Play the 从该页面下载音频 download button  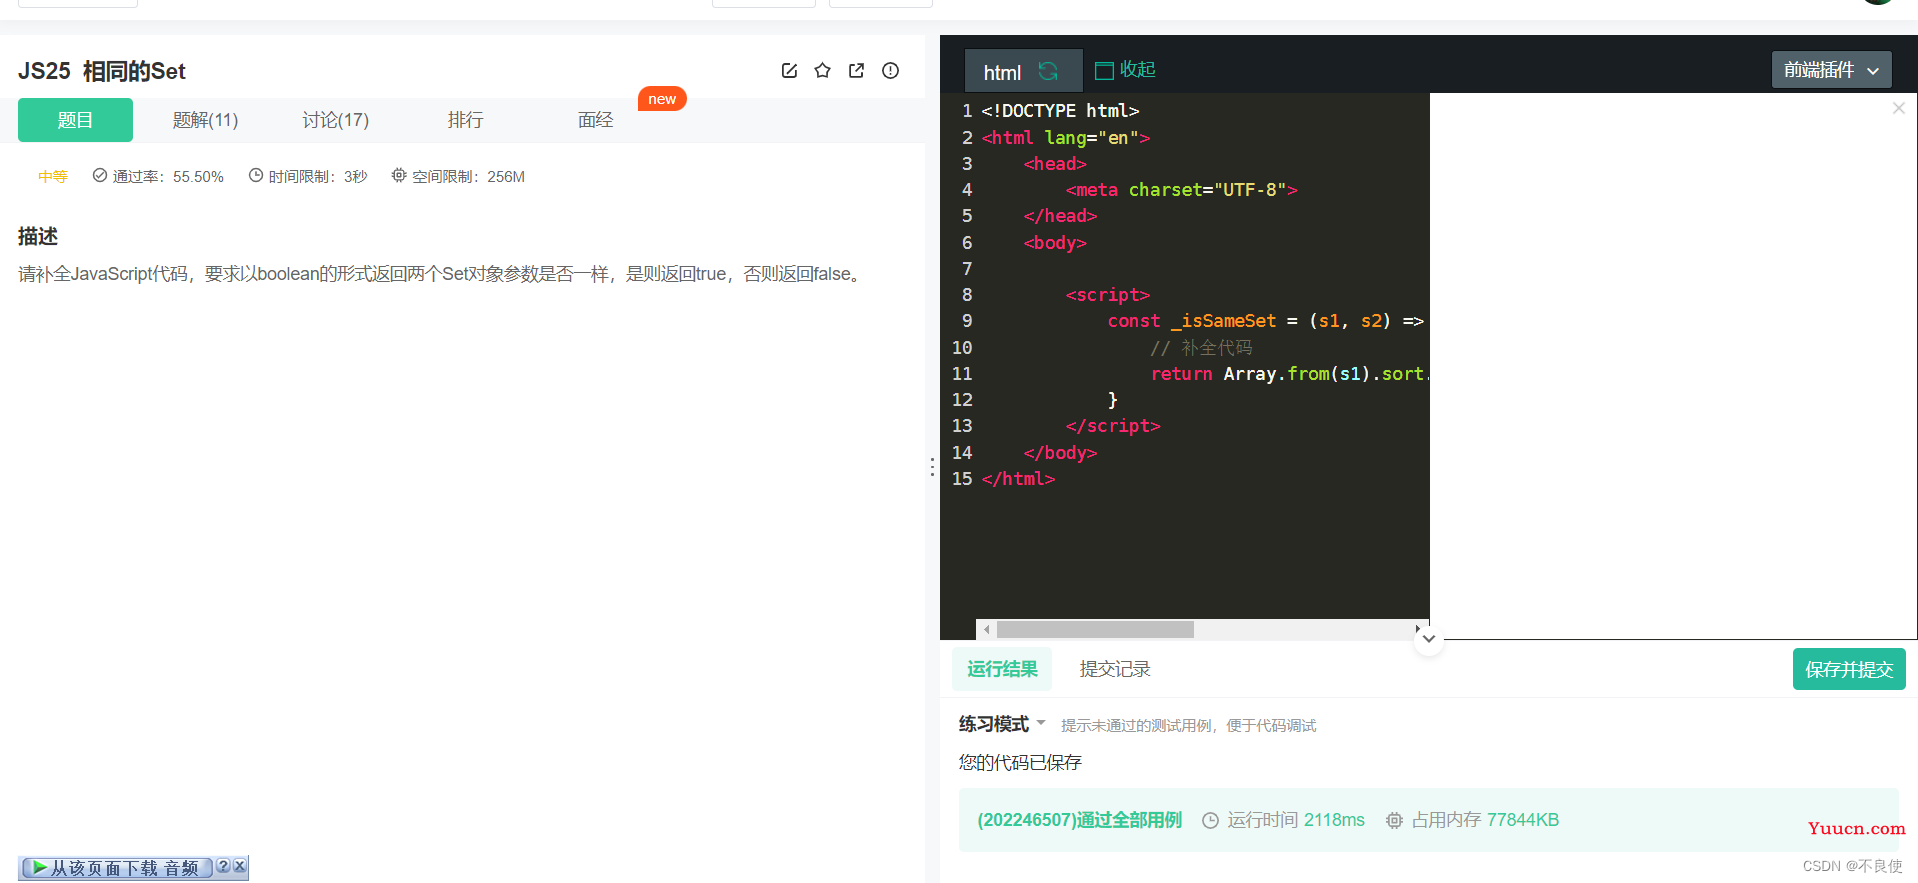click(116, 868)
